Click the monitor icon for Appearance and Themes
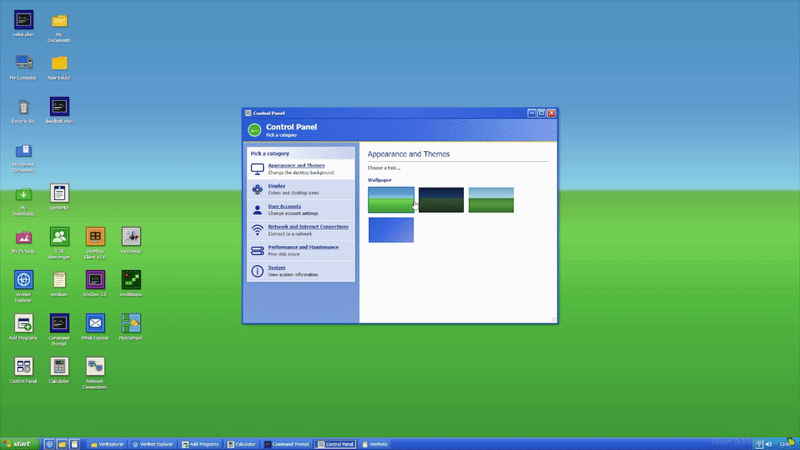Screen dimensions: 800x450 click(257, 169)
